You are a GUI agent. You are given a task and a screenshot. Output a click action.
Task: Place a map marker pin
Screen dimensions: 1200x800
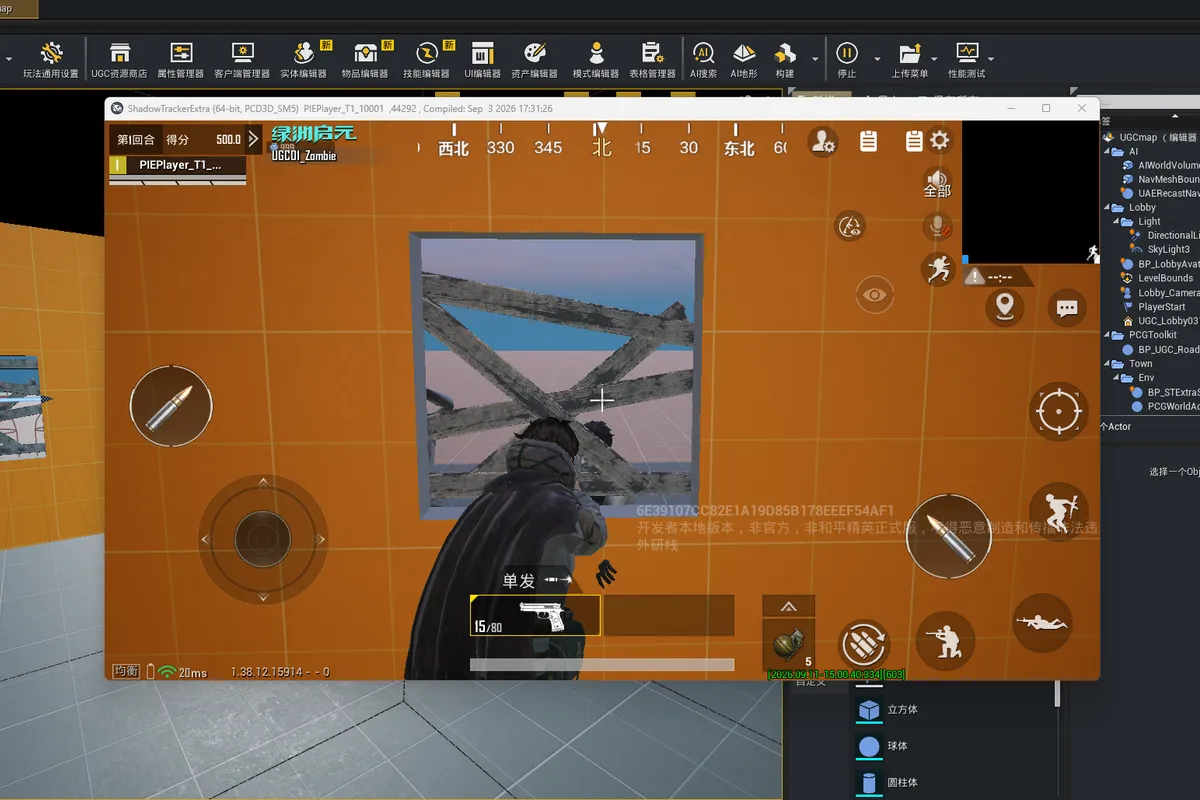tap(1004, 306)
